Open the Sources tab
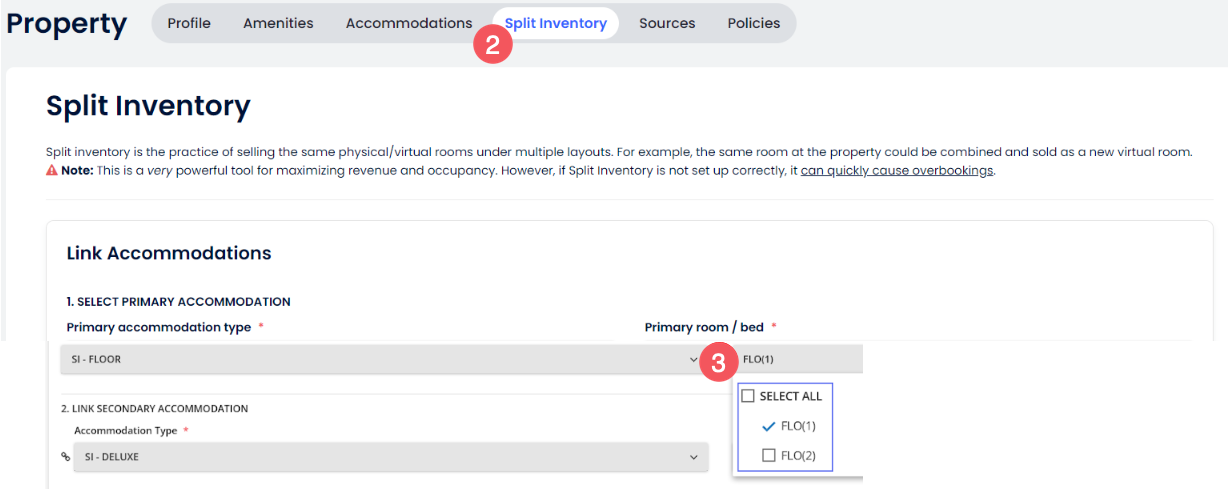Image resolution: width=1229 pixels, height=489 pixels. click(667, 23)
